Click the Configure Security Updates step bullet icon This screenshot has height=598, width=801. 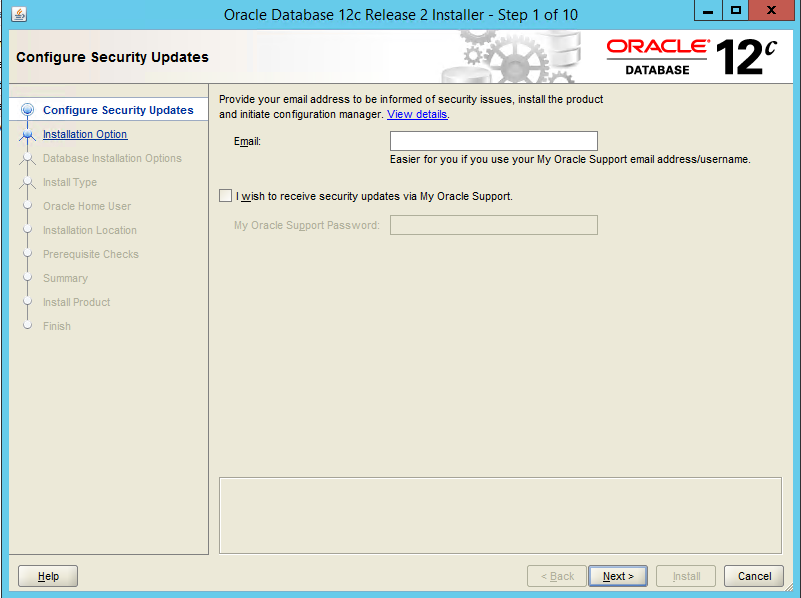pyautogui.click(x=28, y=110)
